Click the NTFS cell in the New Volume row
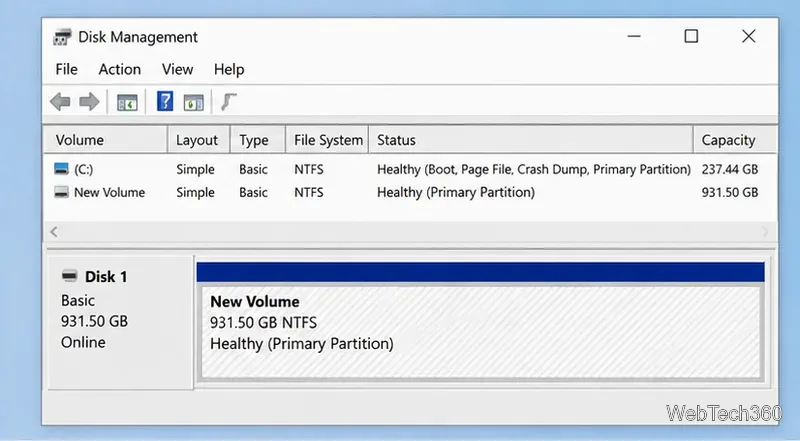The height and width of the screenshot is (441, 800). click(x=309, y=192)
